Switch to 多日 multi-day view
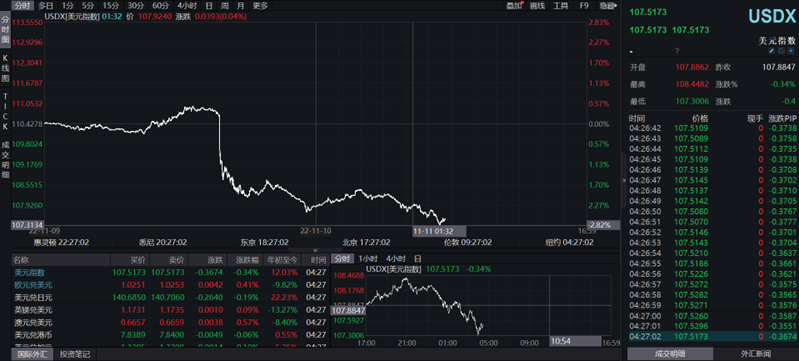The image size is (799, 361). click(x=46, y=6)
